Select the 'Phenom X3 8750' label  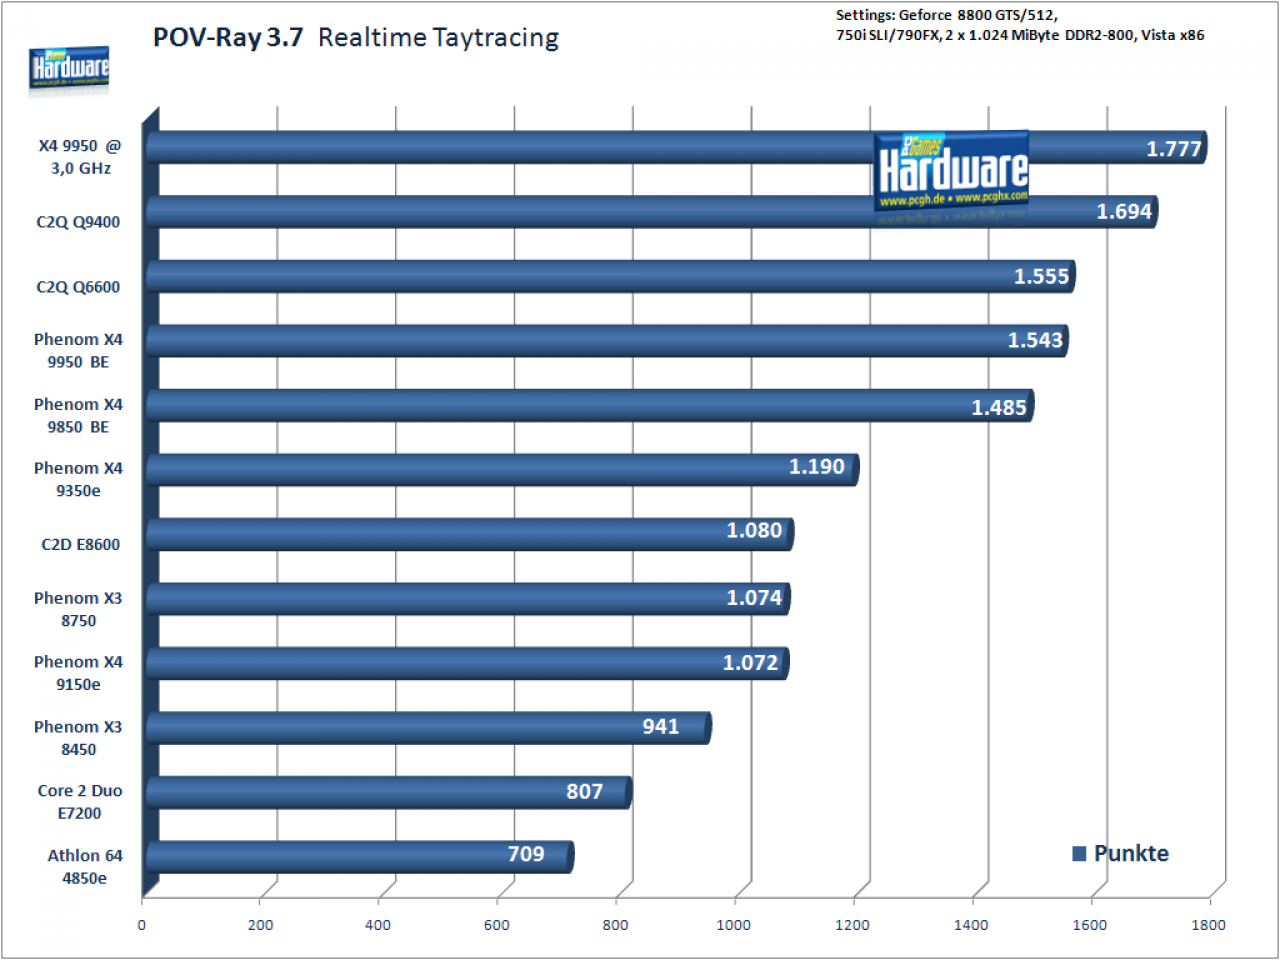(78, 609)
